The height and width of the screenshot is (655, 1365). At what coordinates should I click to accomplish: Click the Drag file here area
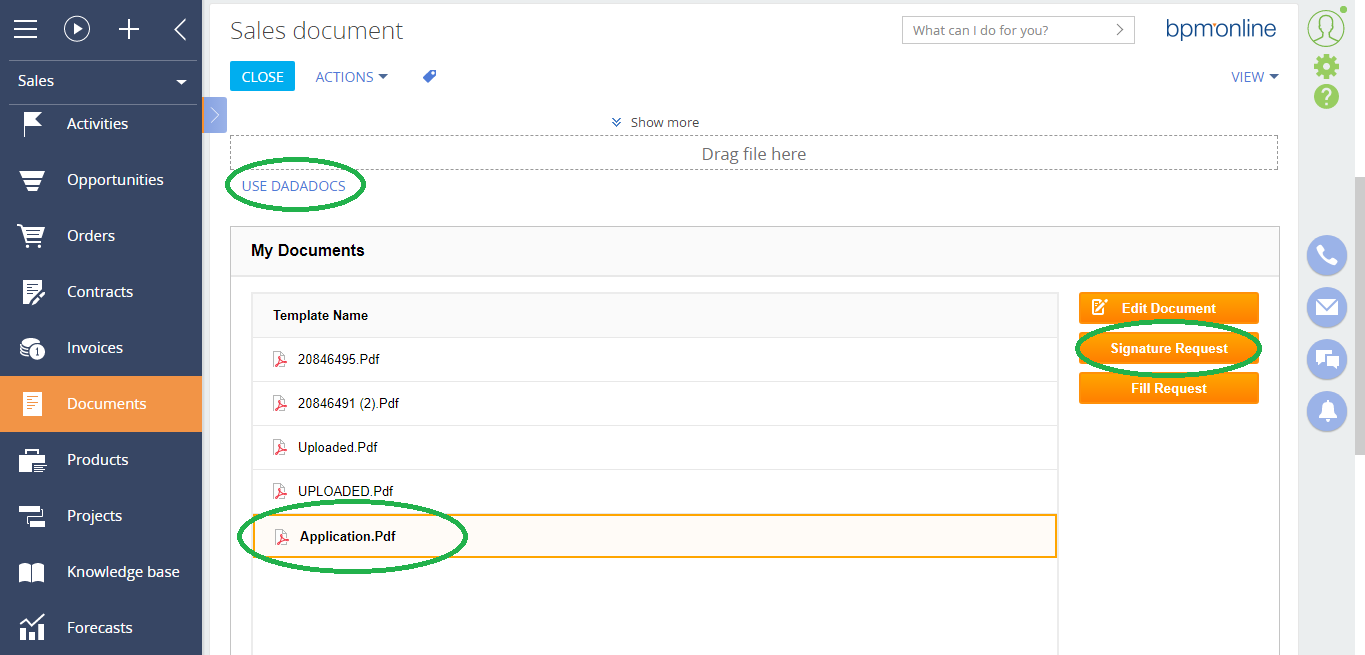(754, 153)
